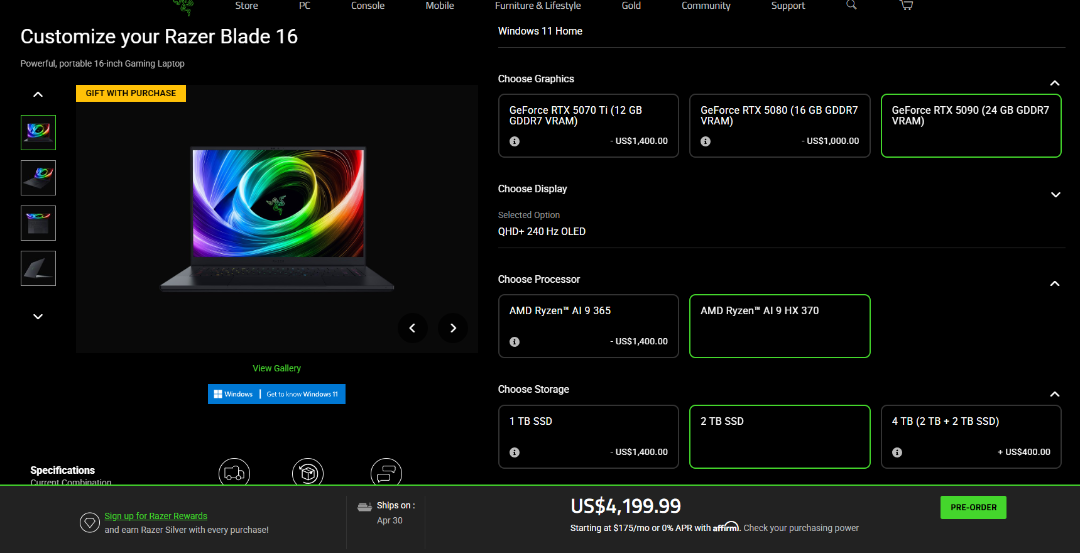Screen dimensions: 1080x553
Task: Select AMD Ryzen AI 9 365 processor
Action: pos(588,326)
